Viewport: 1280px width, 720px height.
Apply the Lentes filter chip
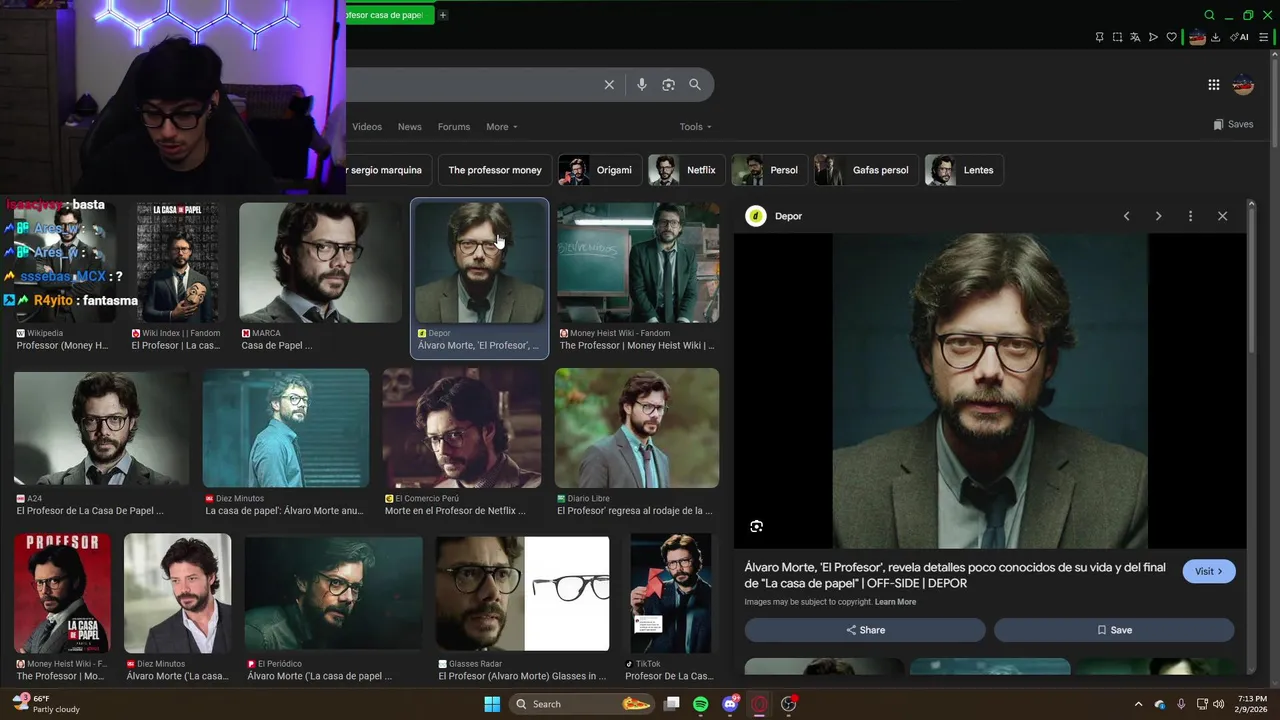pos(964,170)
